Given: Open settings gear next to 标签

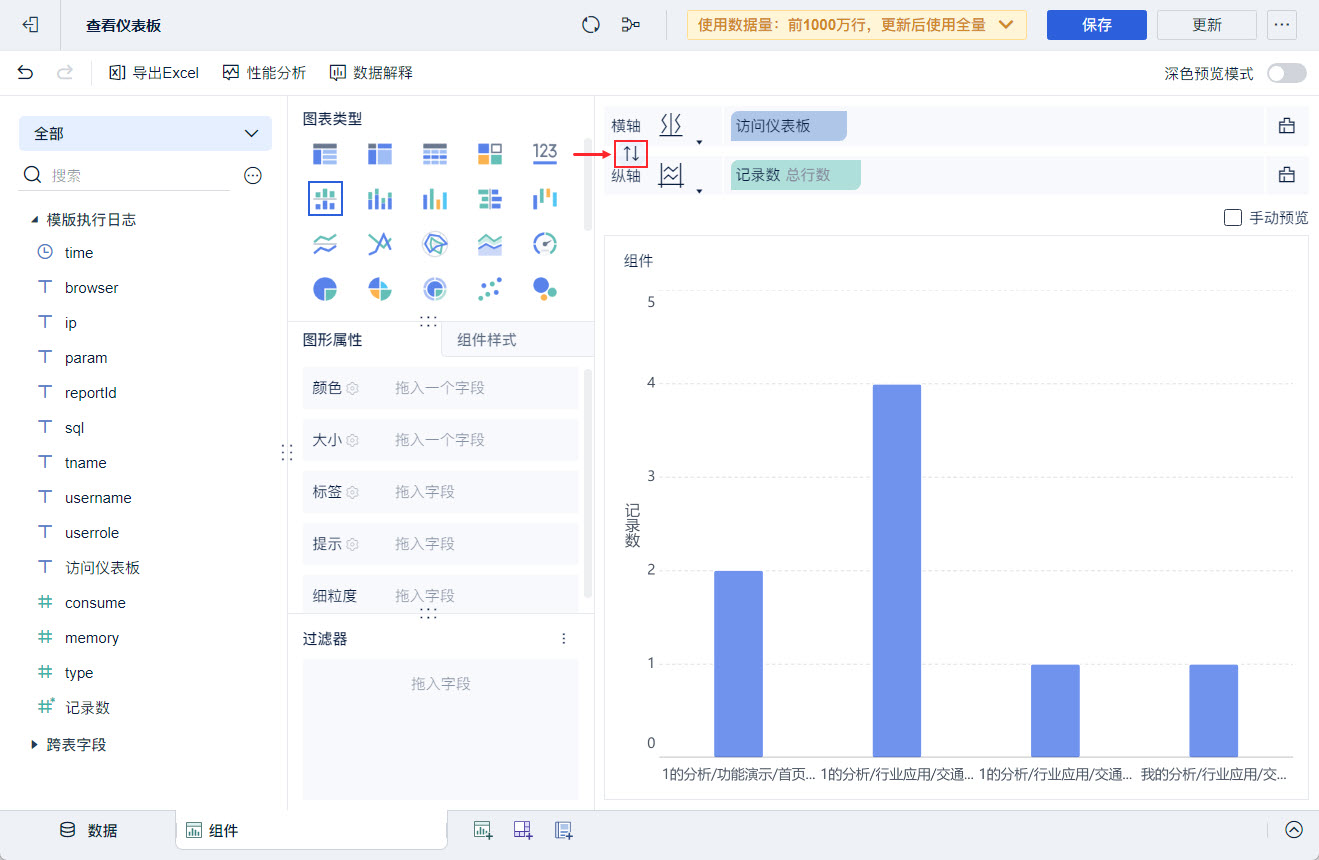Looking at the screenshot, I should [352, 492].
